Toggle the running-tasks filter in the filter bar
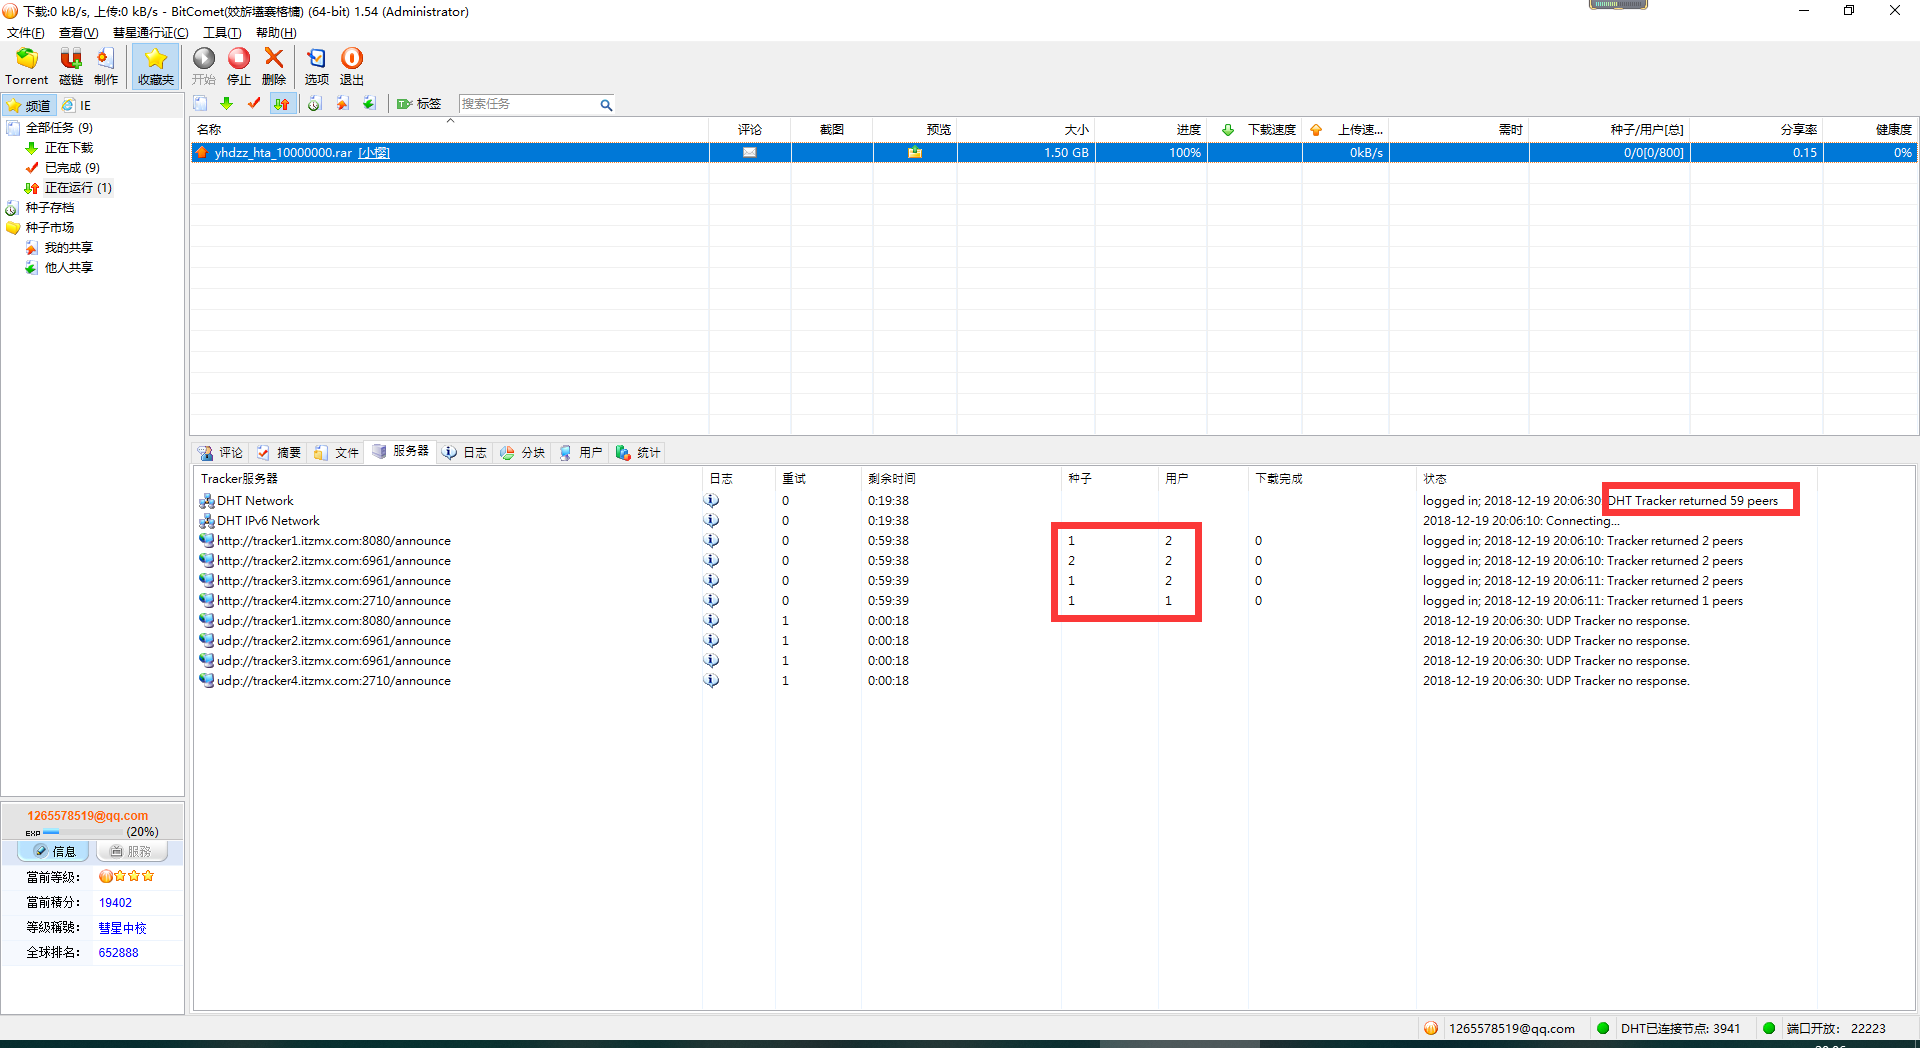Screen dimensions: 1920x1048 point(282,104)
